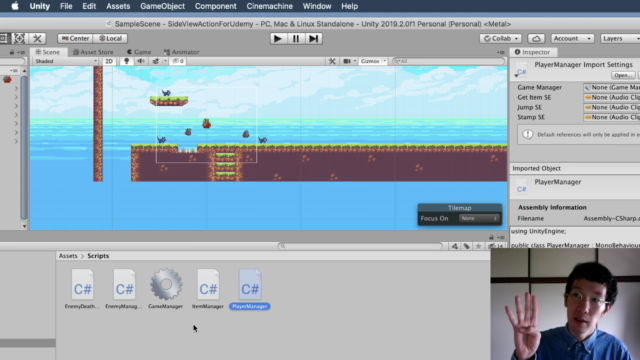Lock the Hierarchy panel

click(x=11, y=52)
